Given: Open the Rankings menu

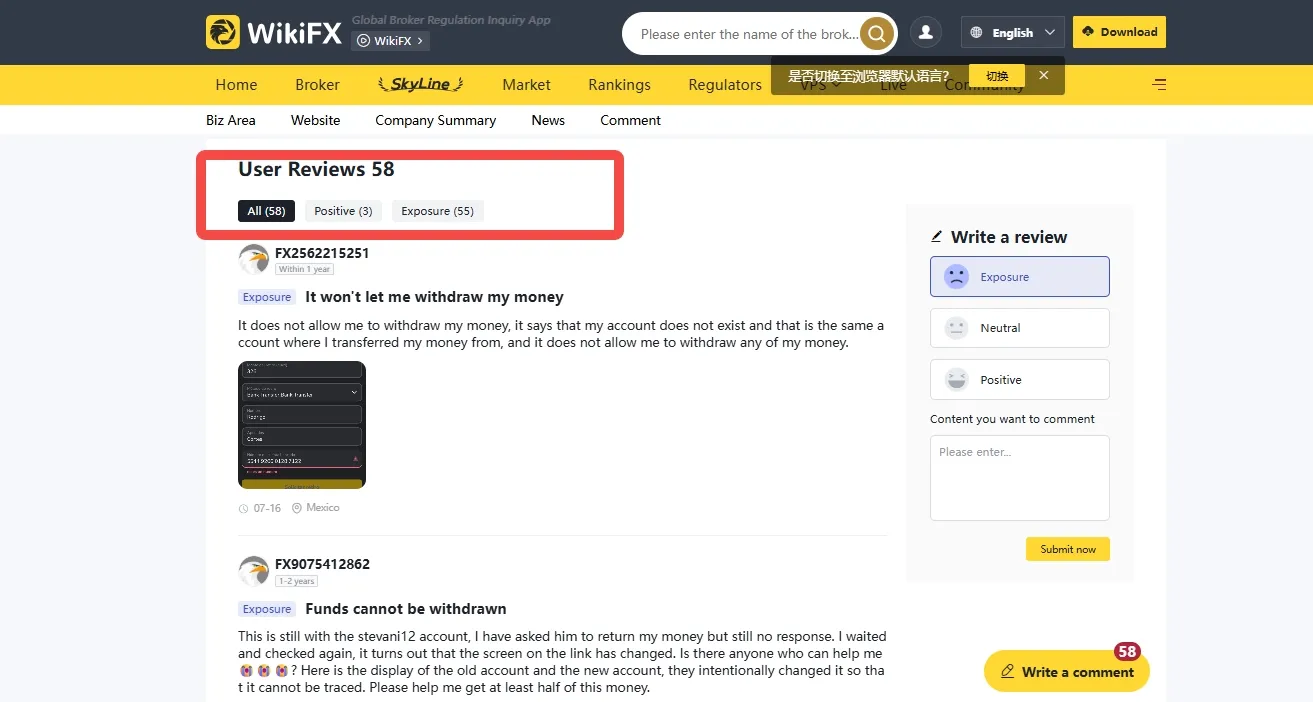Looking at the screenshot, I should [x=619, y=85].
